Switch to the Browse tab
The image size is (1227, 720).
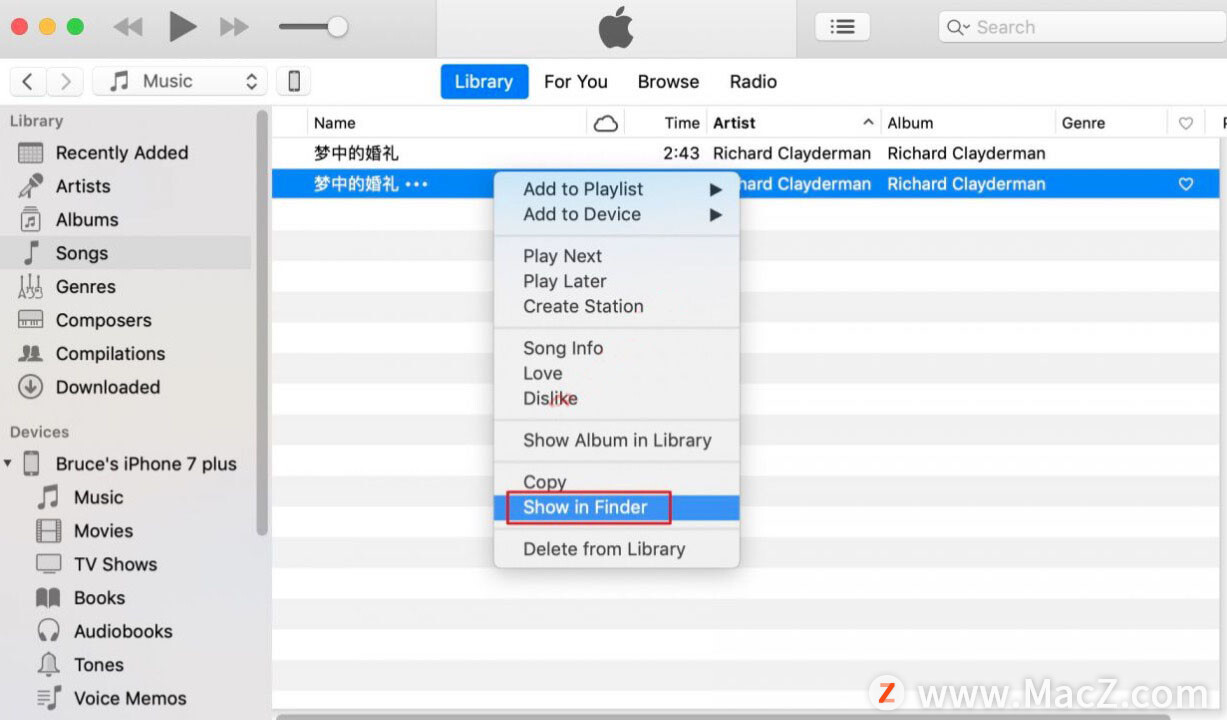tap(668, 82)
